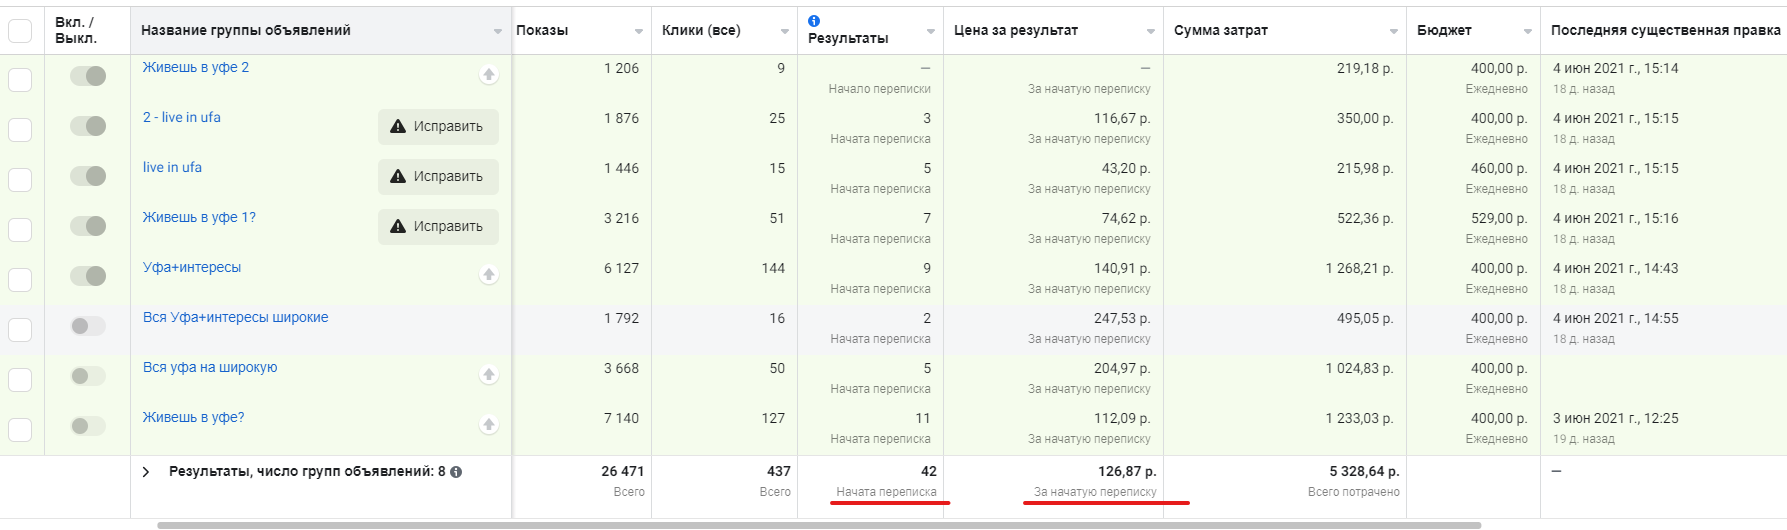The height and width of the screenshot is (530, 1787).
Task: Open the Сумма затрат column dropdown arrow
Action: point(1394,32)
